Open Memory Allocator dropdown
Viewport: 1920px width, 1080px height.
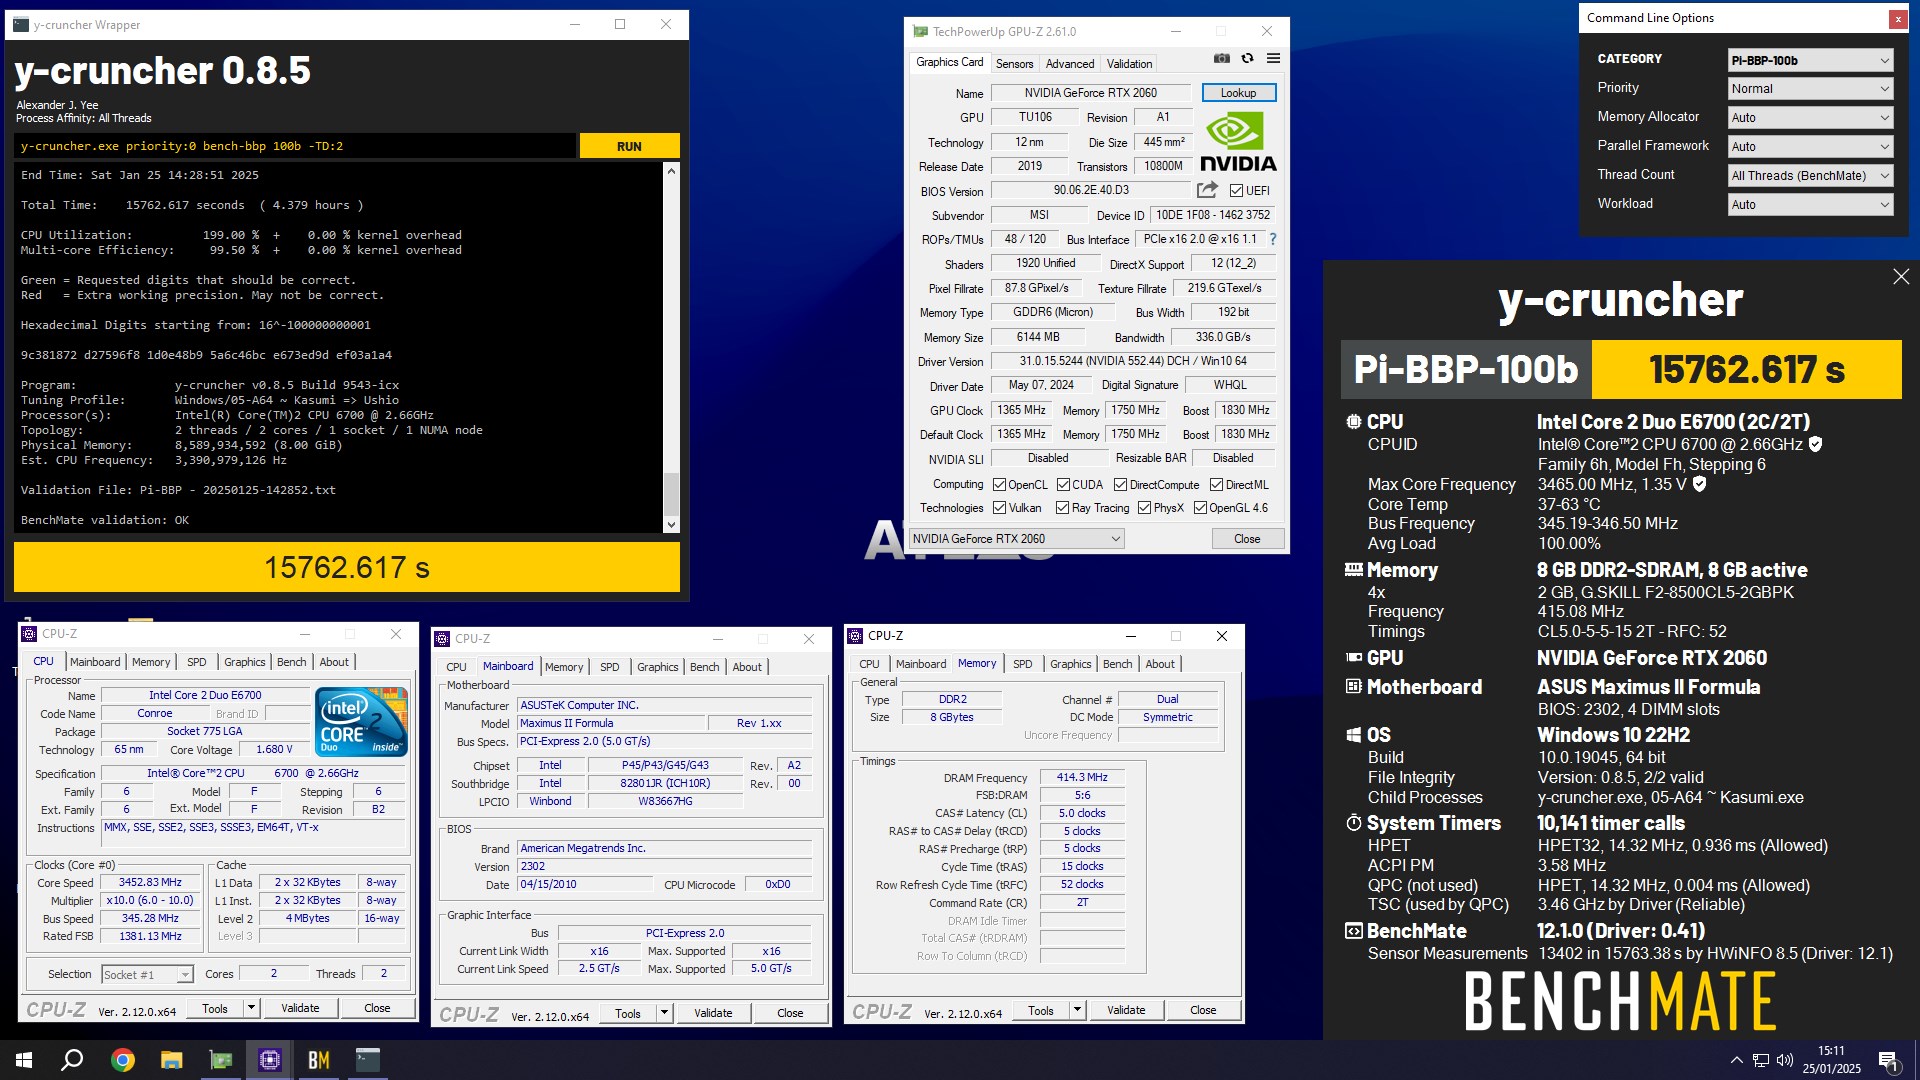(1810, 118)
